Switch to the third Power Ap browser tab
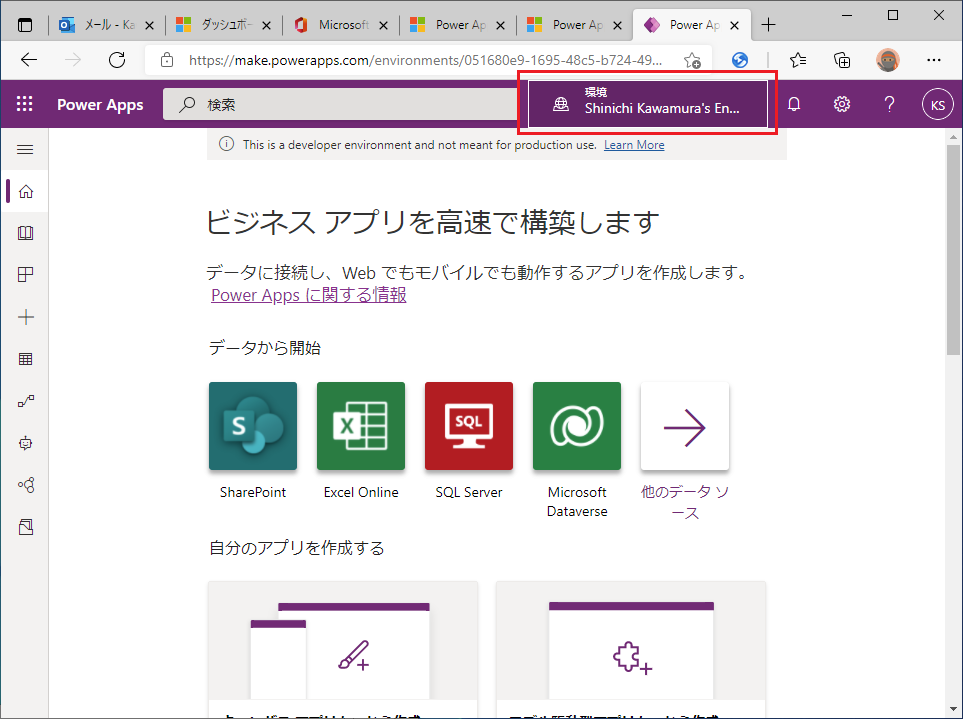Image resolution: width=963 pixels, height=719 pixels. point(693,25)
